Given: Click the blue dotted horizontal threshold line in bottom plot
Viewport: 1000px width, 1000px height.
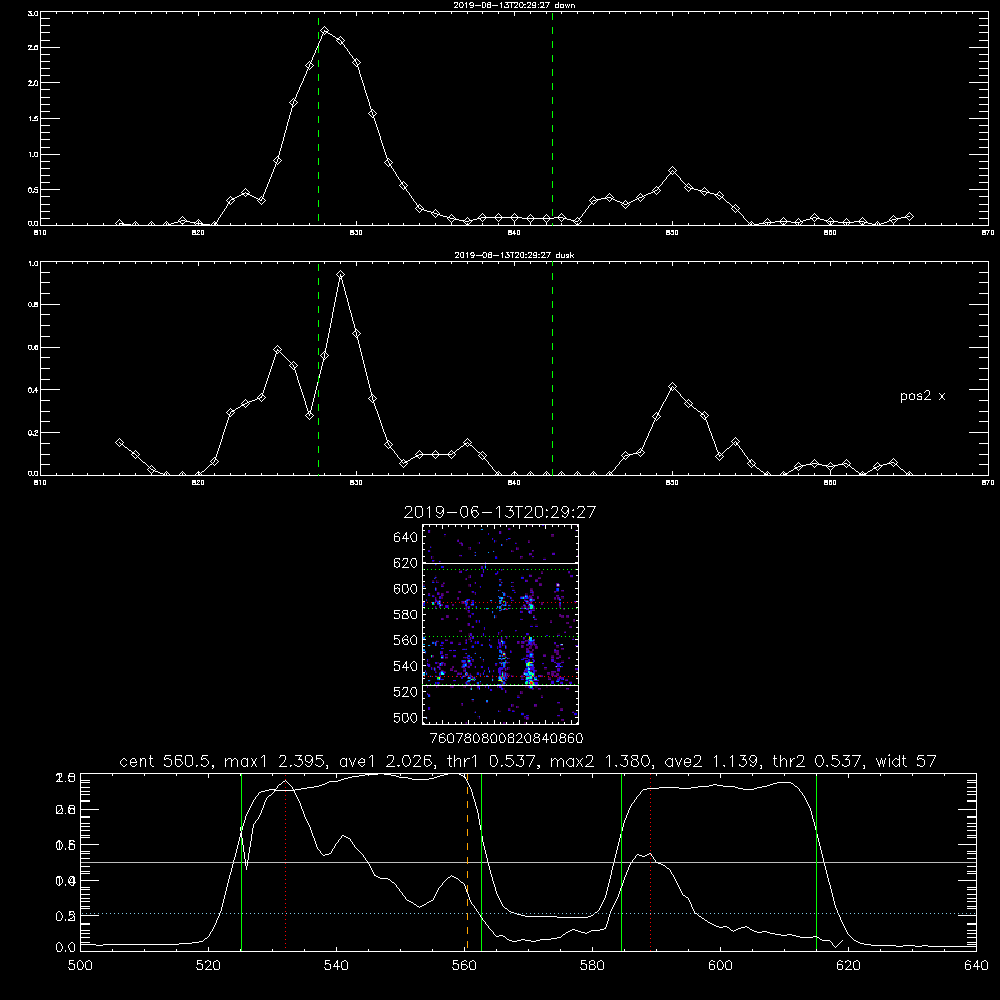Looking at the screenshot, I should tap(529, 914).
